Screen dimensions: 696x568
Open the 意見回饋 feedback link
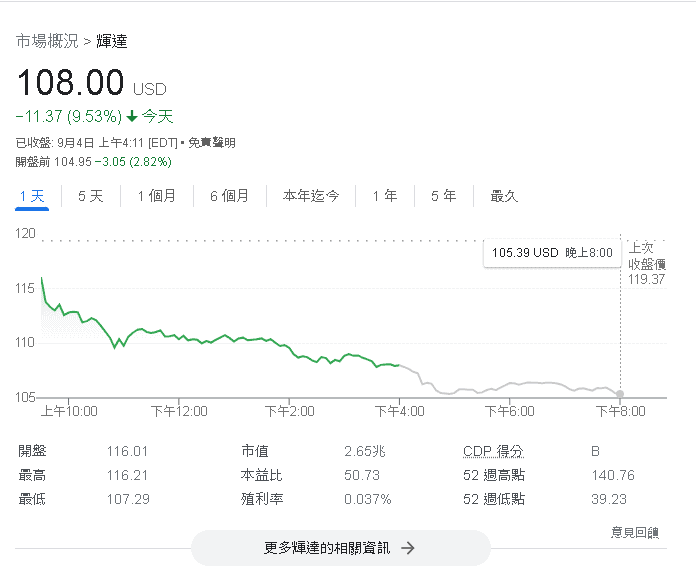click(x=635, y=532)
